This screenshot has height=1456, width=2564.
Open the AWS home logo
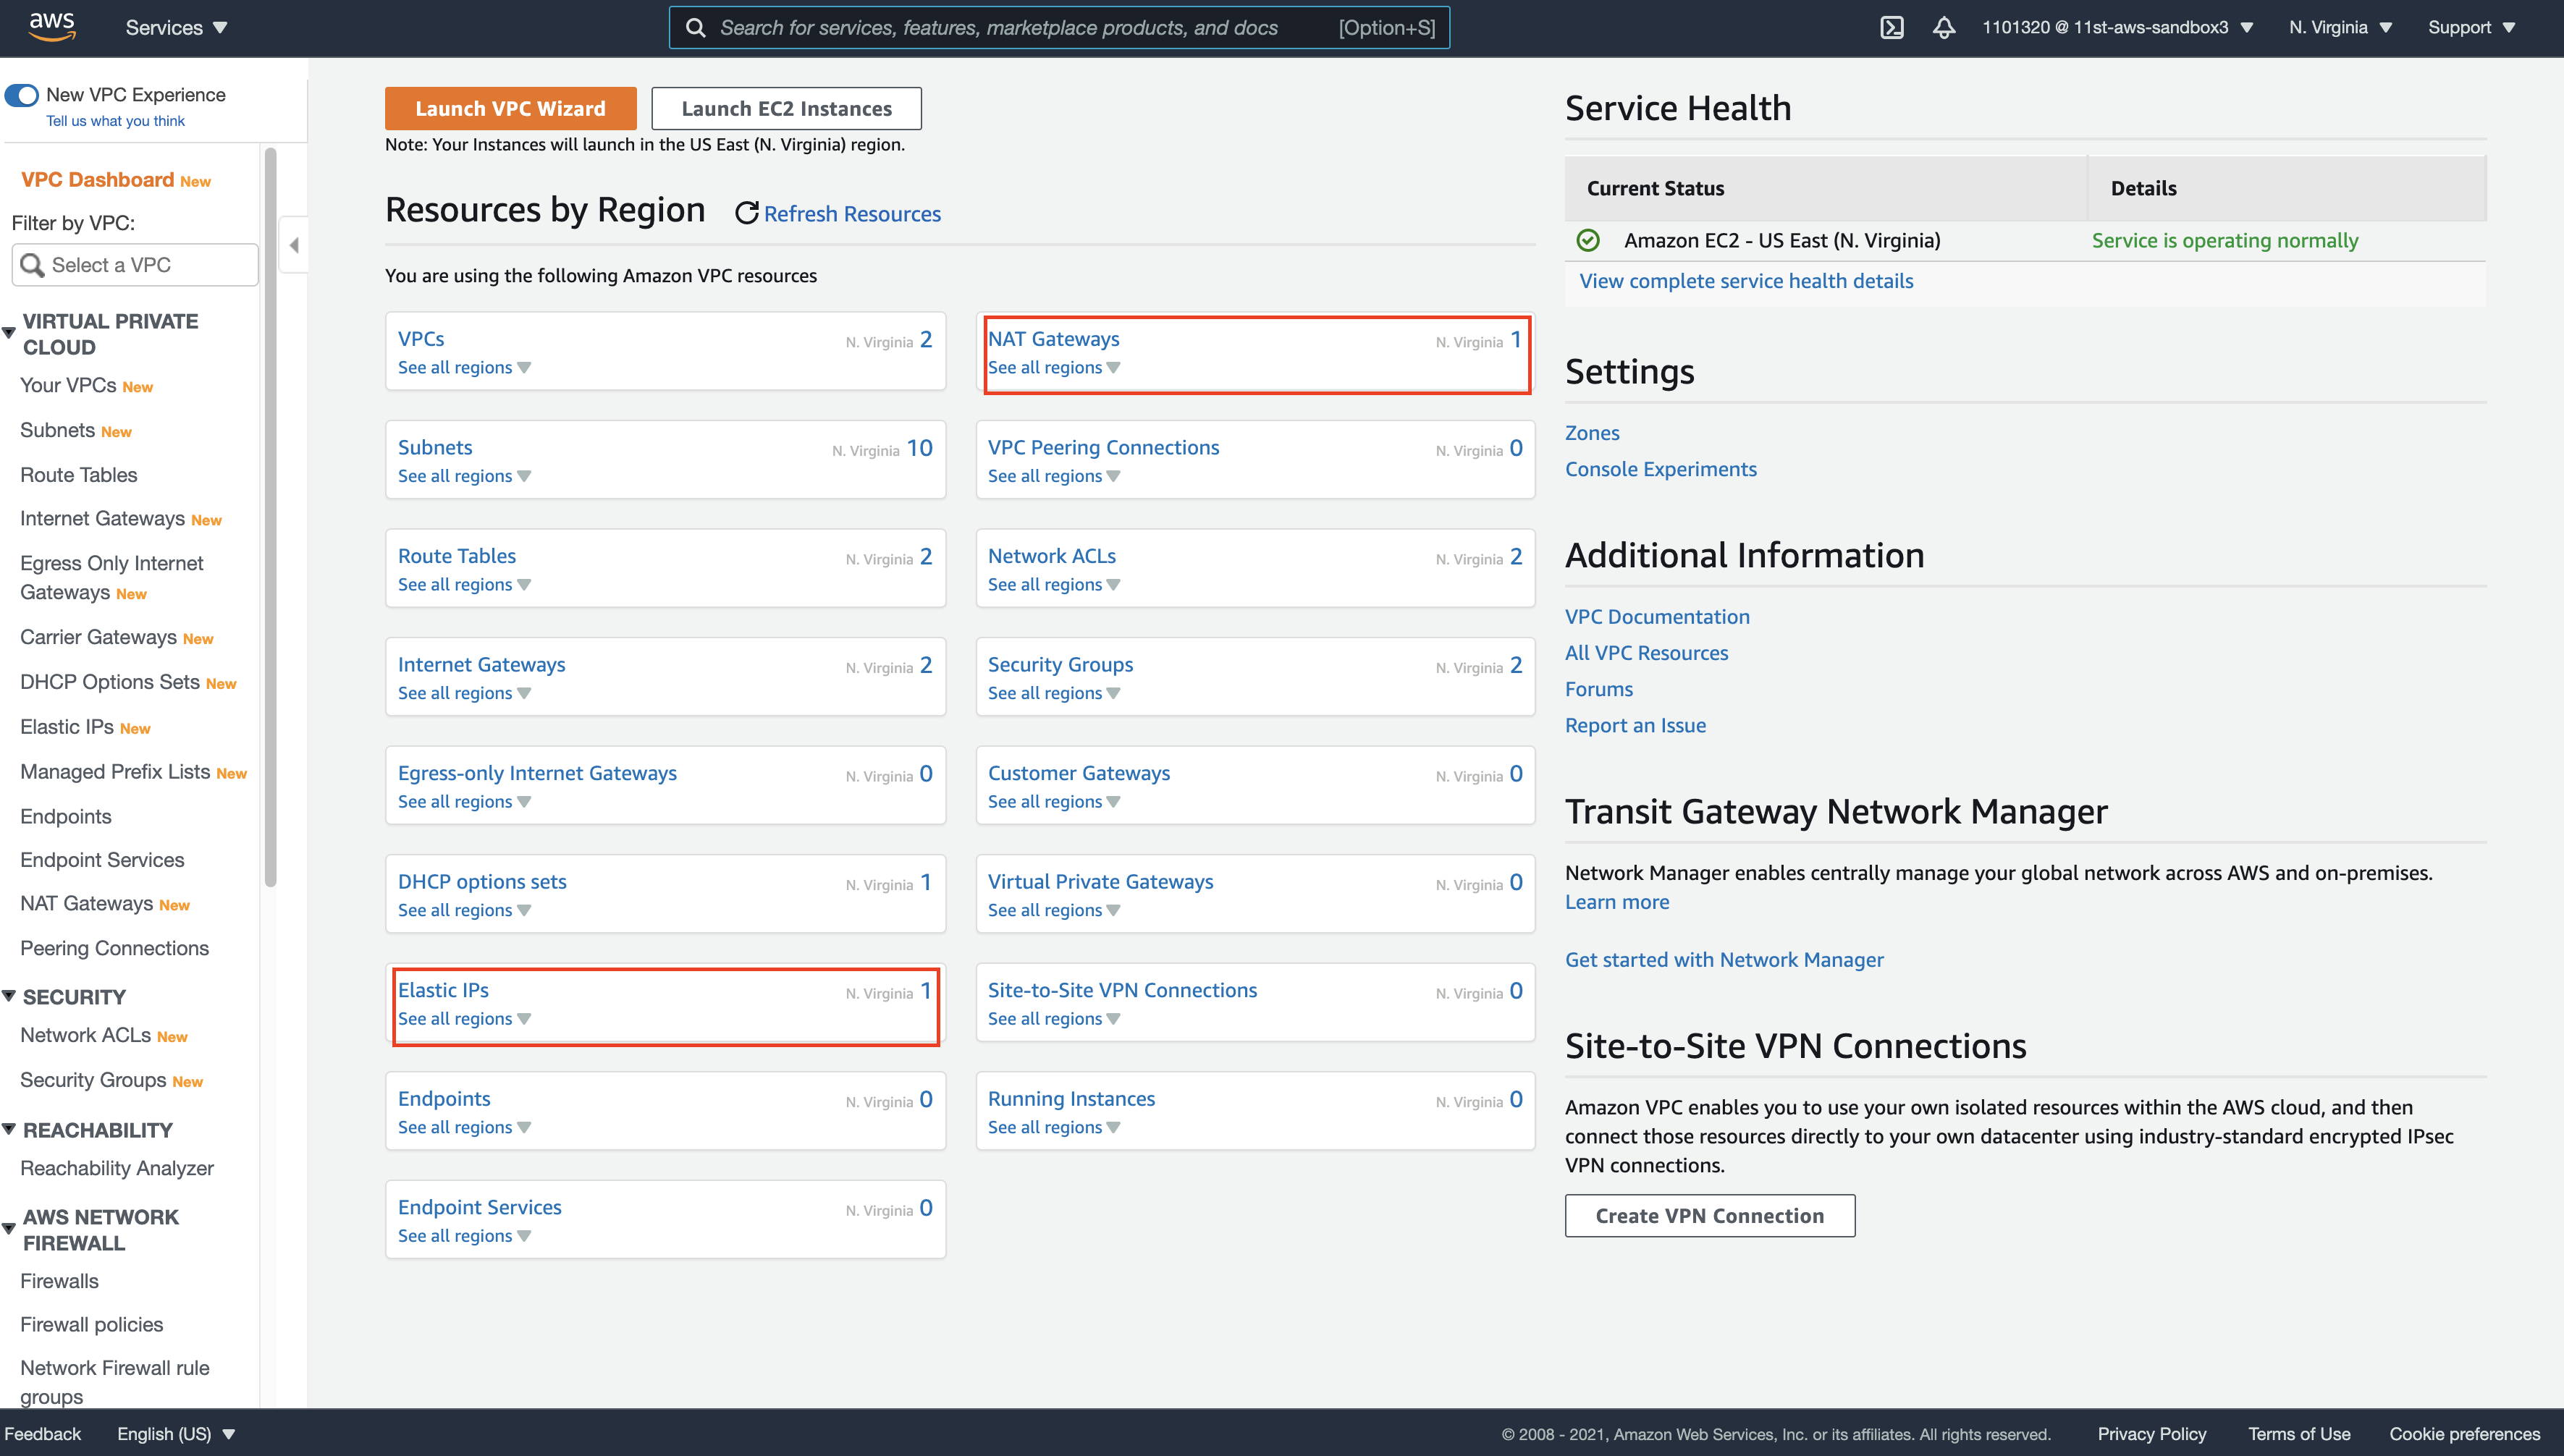click(51, 27)
